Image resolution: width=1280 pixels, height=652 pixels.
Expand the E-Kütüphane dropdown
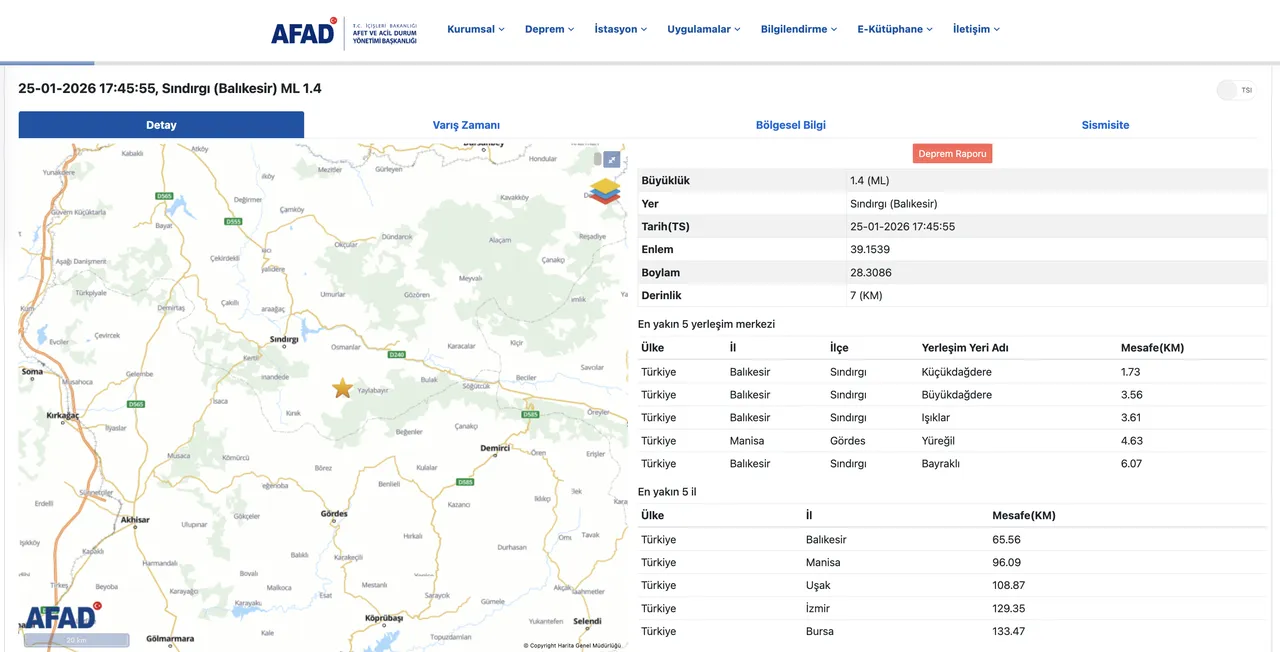[894, 29]
